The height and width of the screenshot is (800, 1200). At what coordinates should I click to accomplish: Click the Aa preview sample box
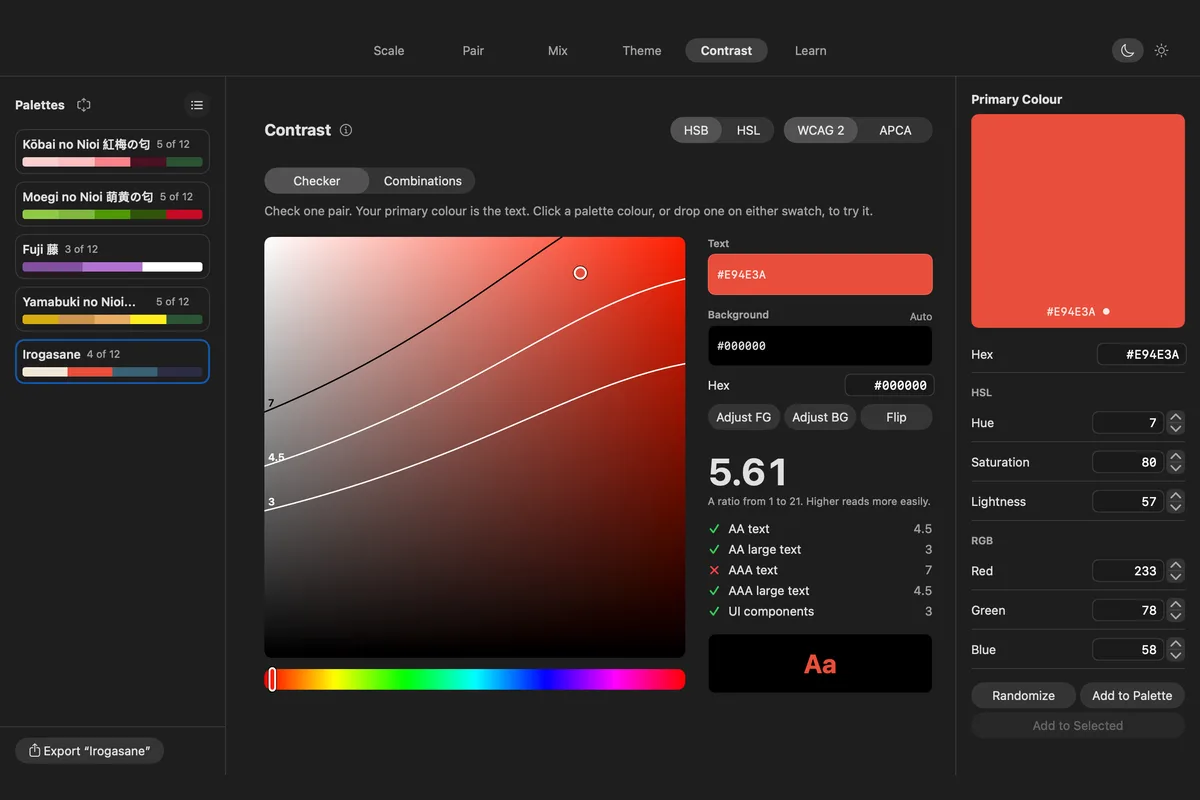pyautogui.click(x=820, y=664)
